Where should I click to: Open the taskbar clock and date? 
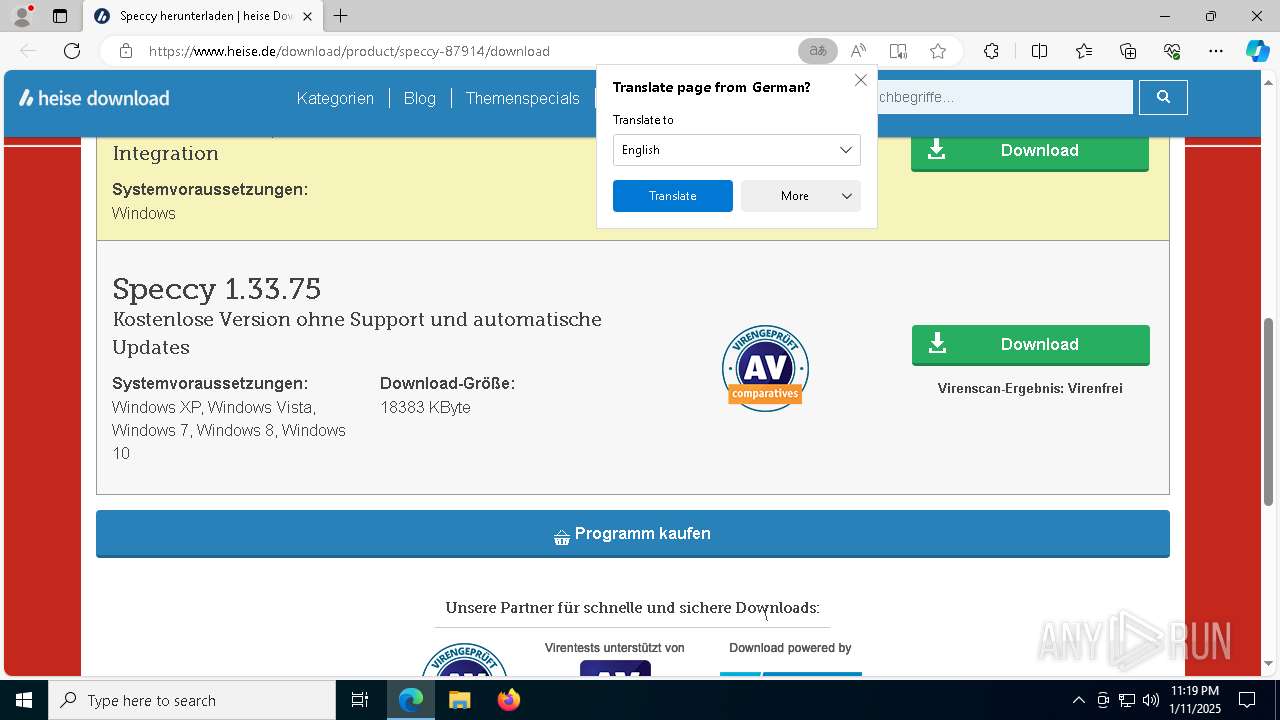1195,700
